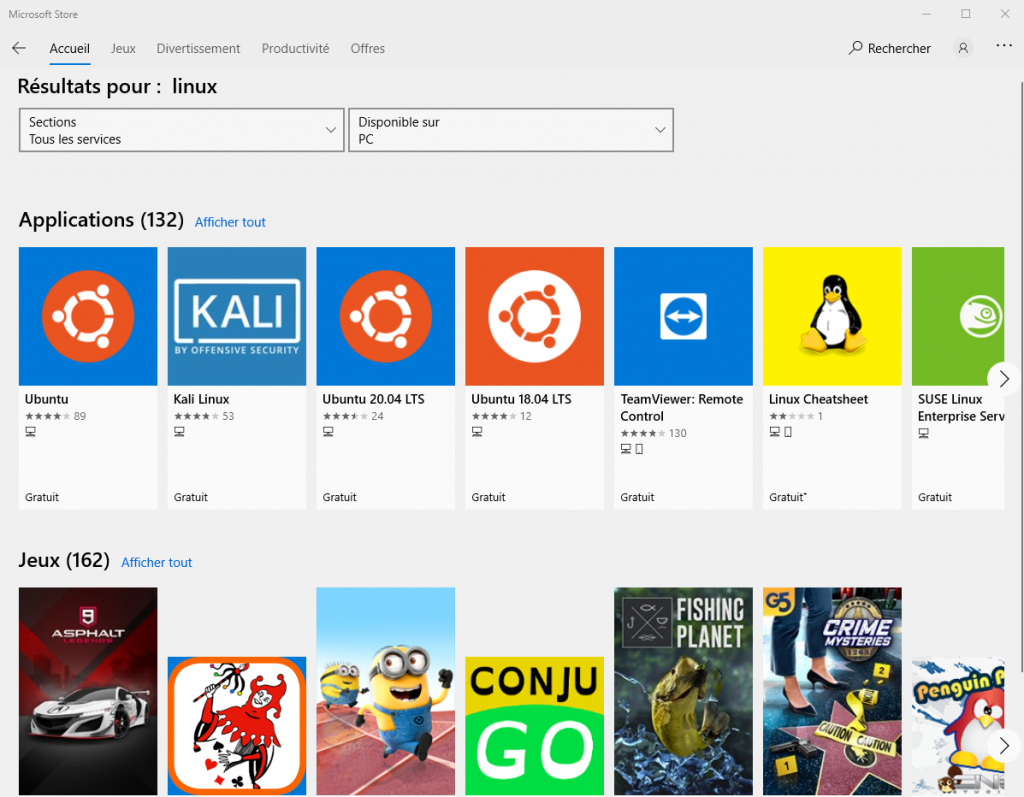Screen dimensions: 1024x797
Task: Open the user account icon
Action: pos(963,48)
